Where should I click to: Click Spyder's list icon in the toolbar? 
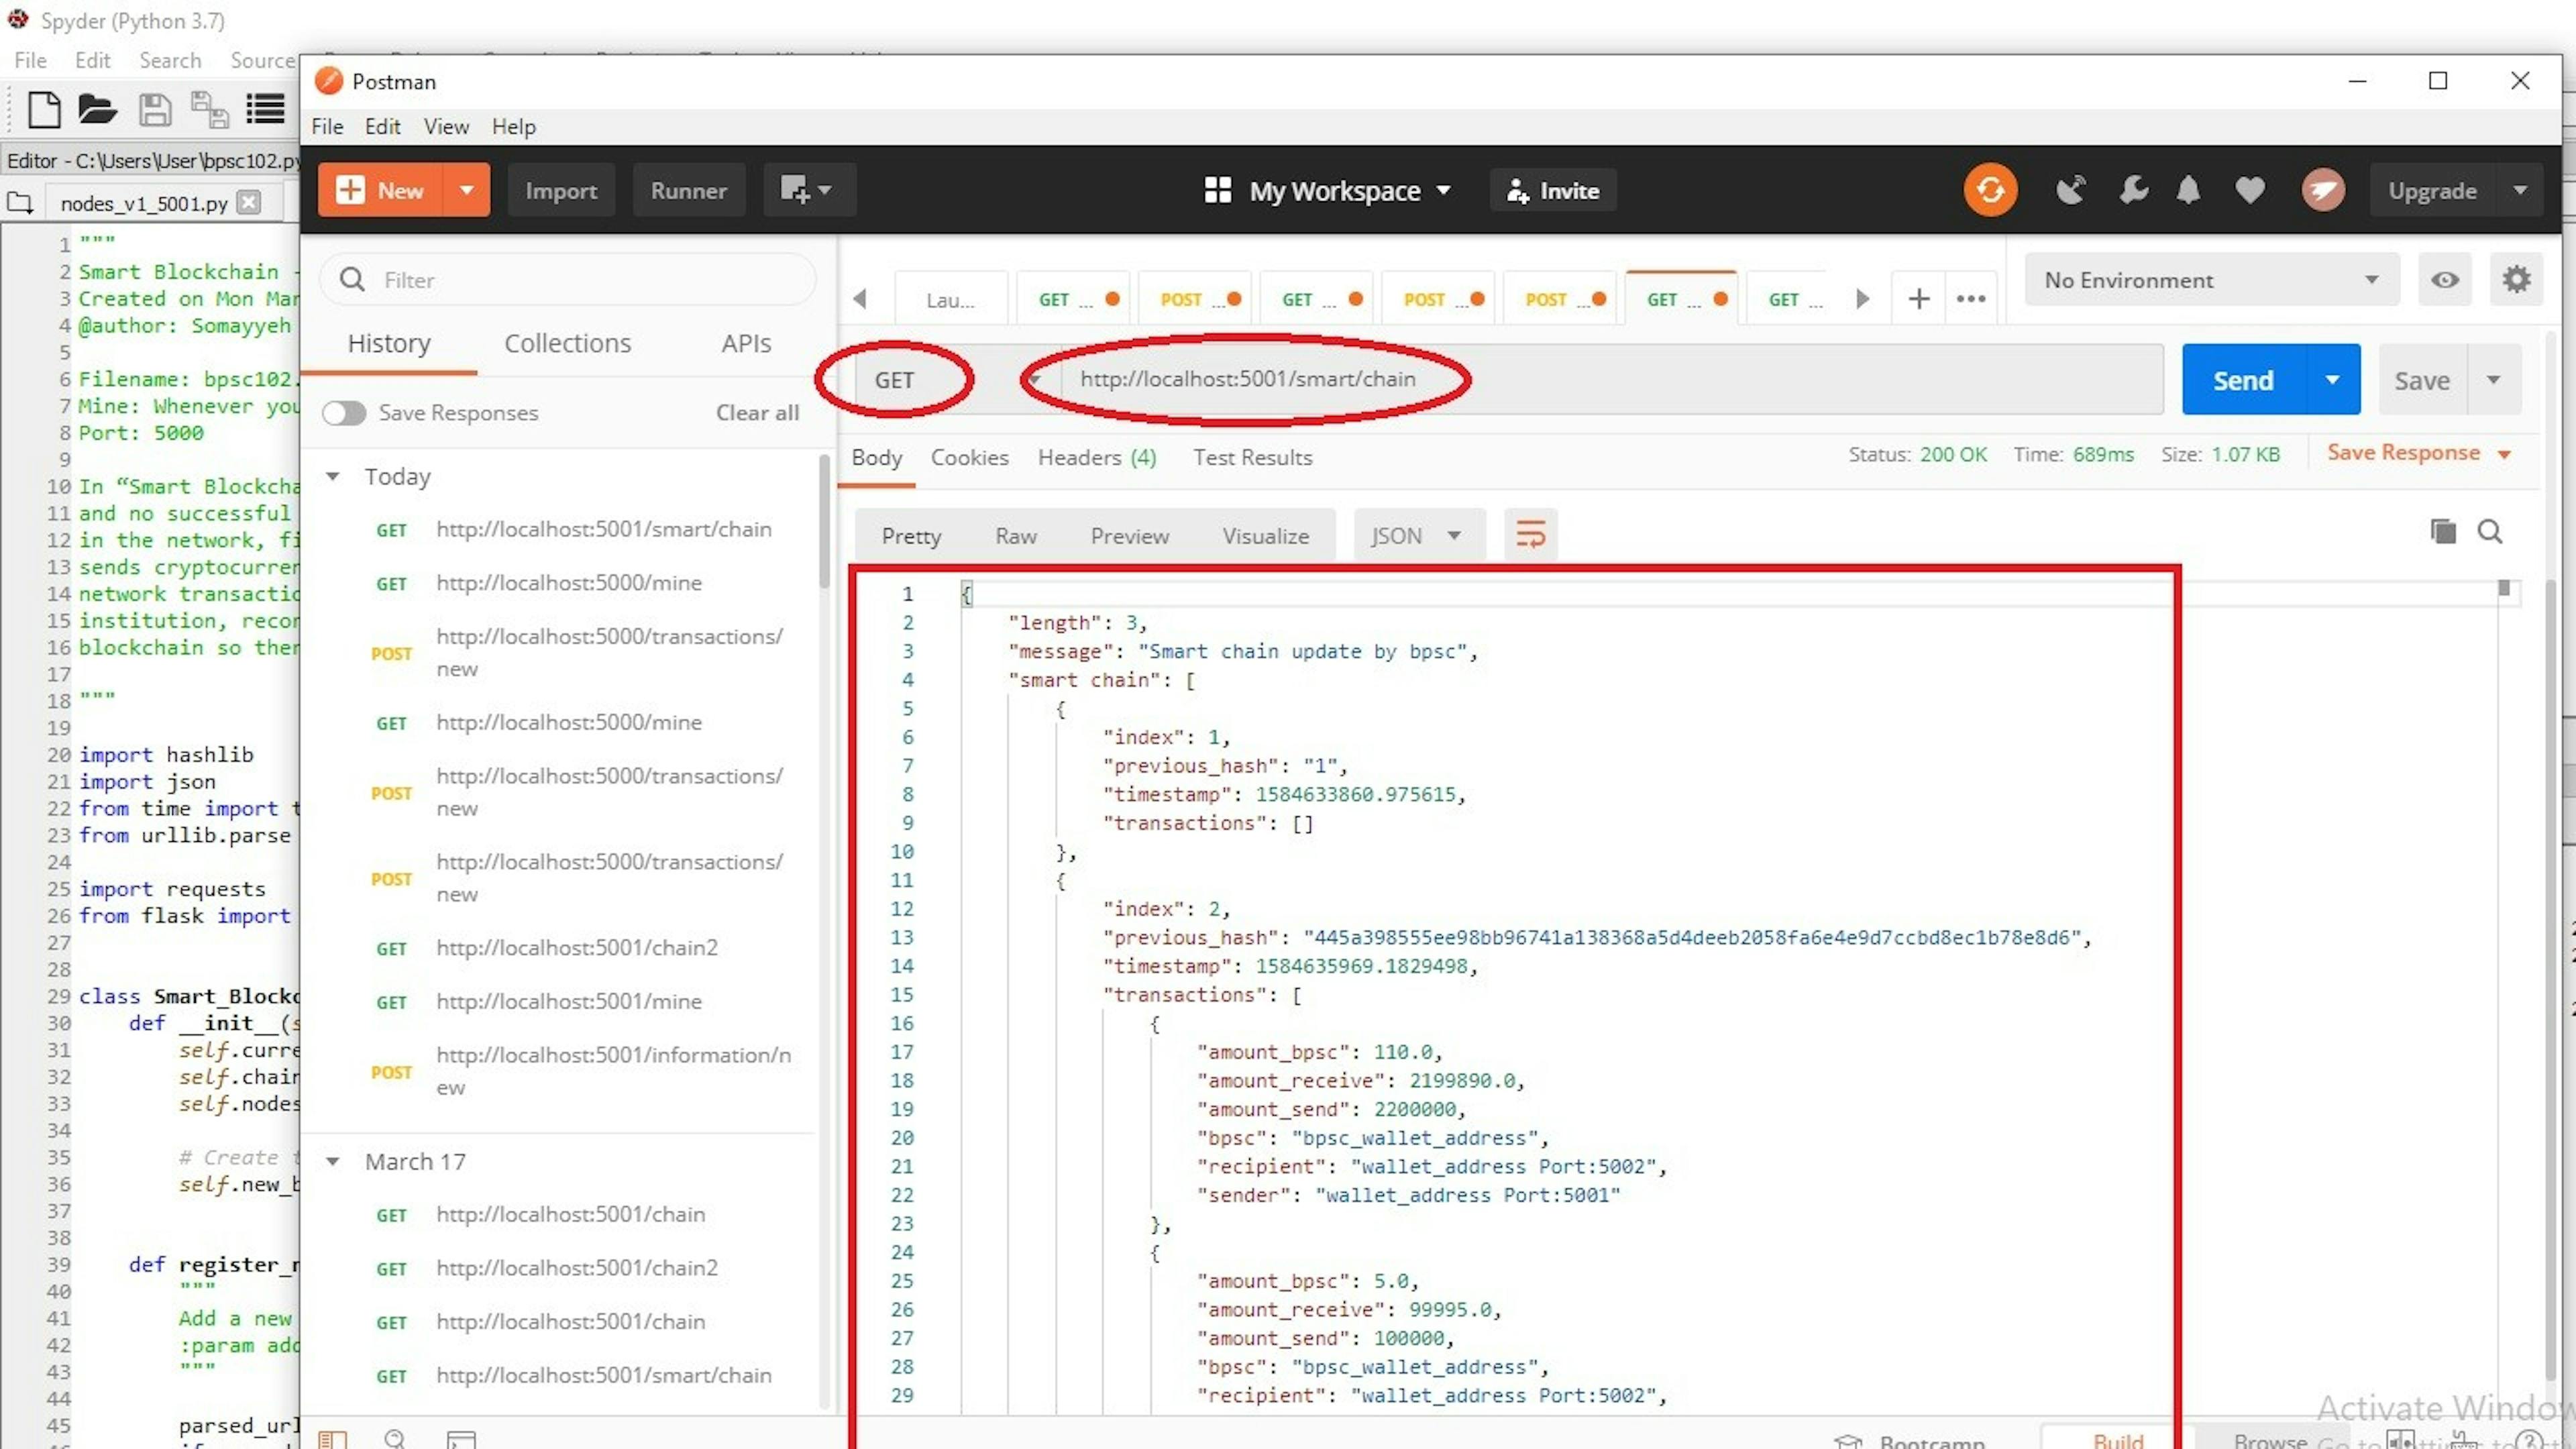[265, 109]
